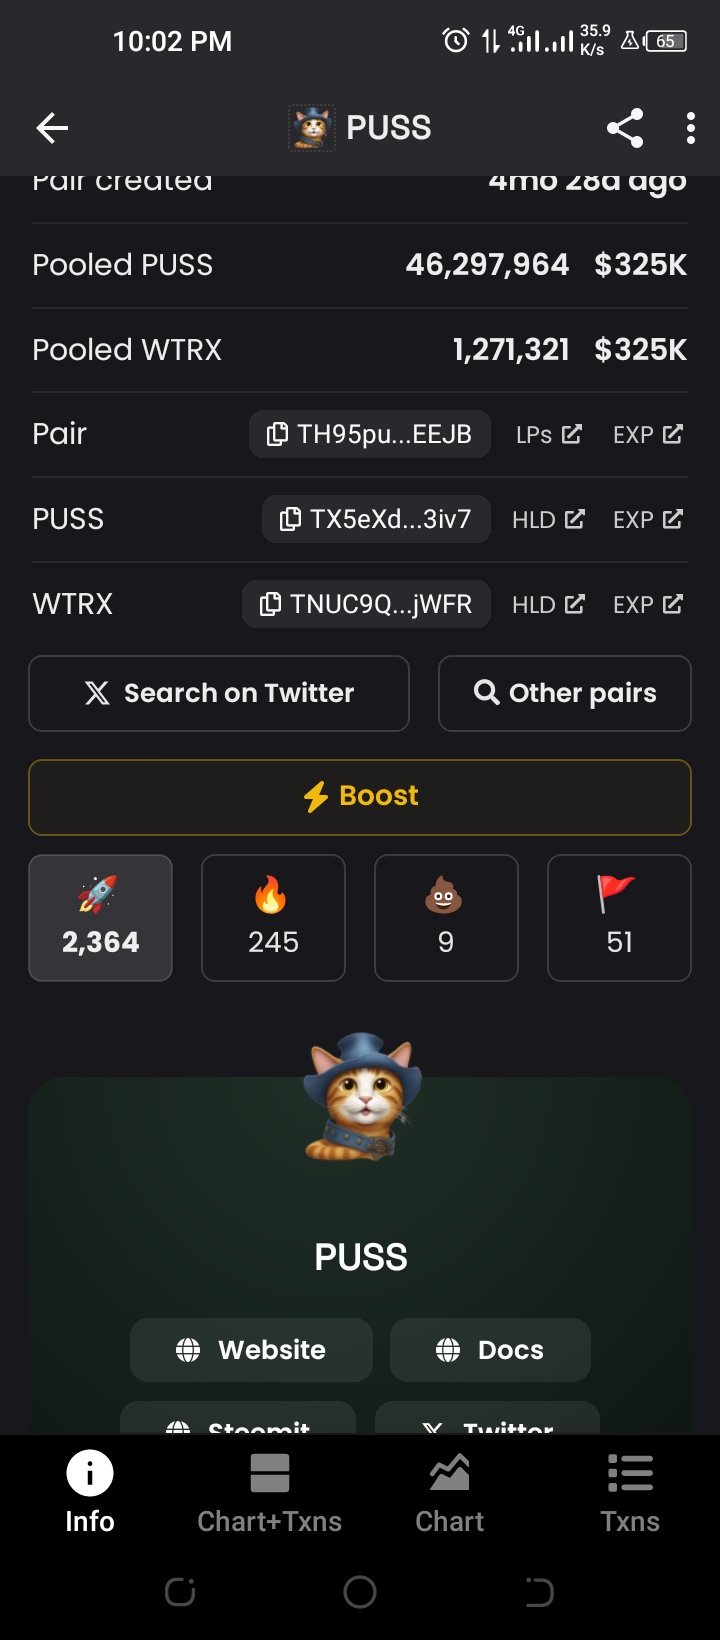The image size is (720, 1640).
Task: Click Other pairs button
Action: [565, 693]
